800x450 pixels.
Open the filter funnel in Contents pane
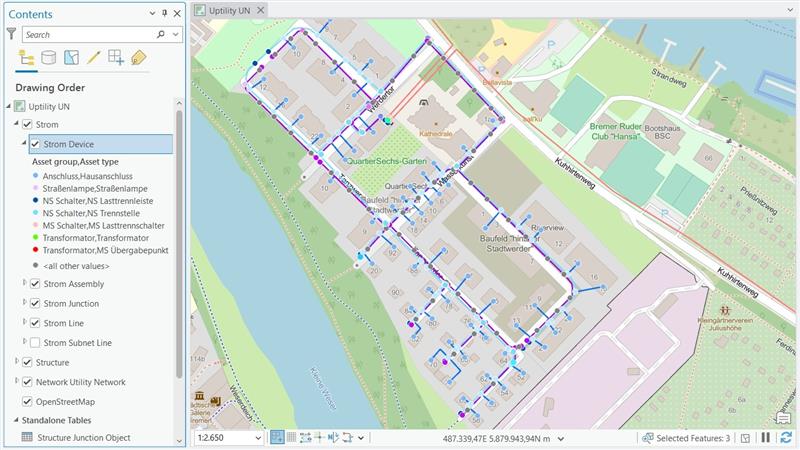[x=11, y=34]
